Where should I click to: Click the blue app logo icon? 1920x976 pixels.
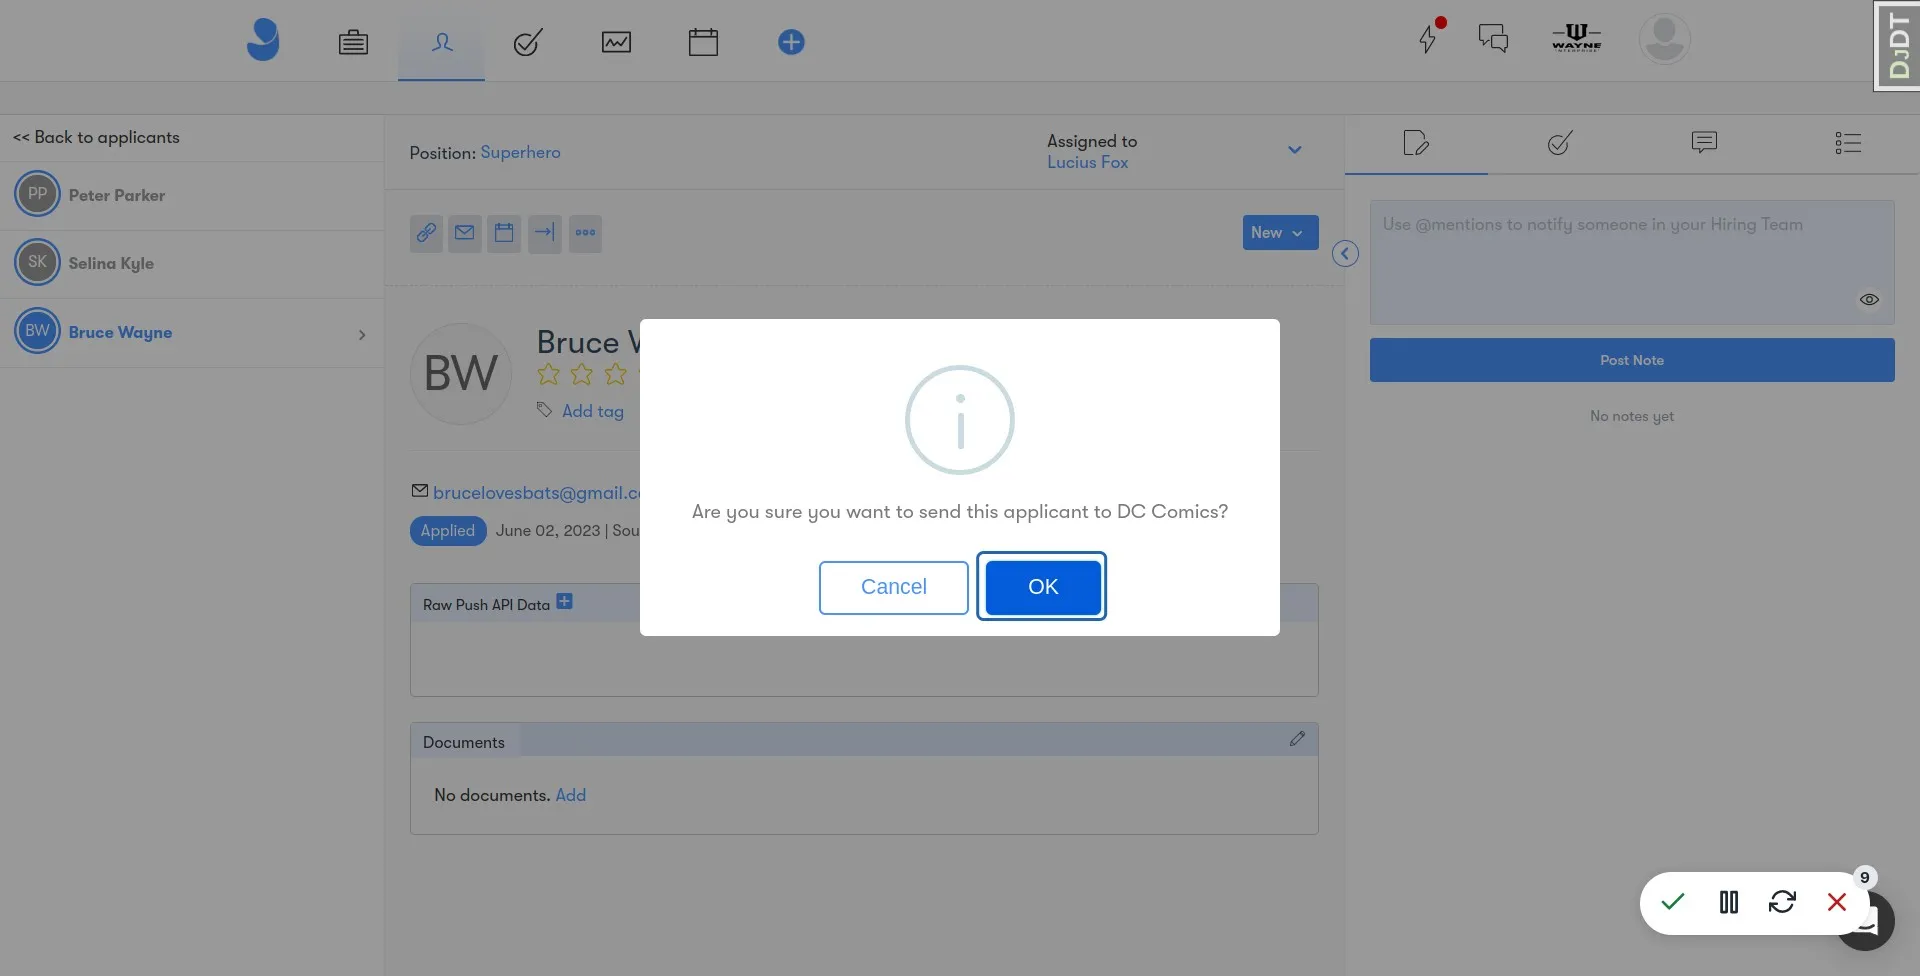pyautogui.click(x=263, y=40)
